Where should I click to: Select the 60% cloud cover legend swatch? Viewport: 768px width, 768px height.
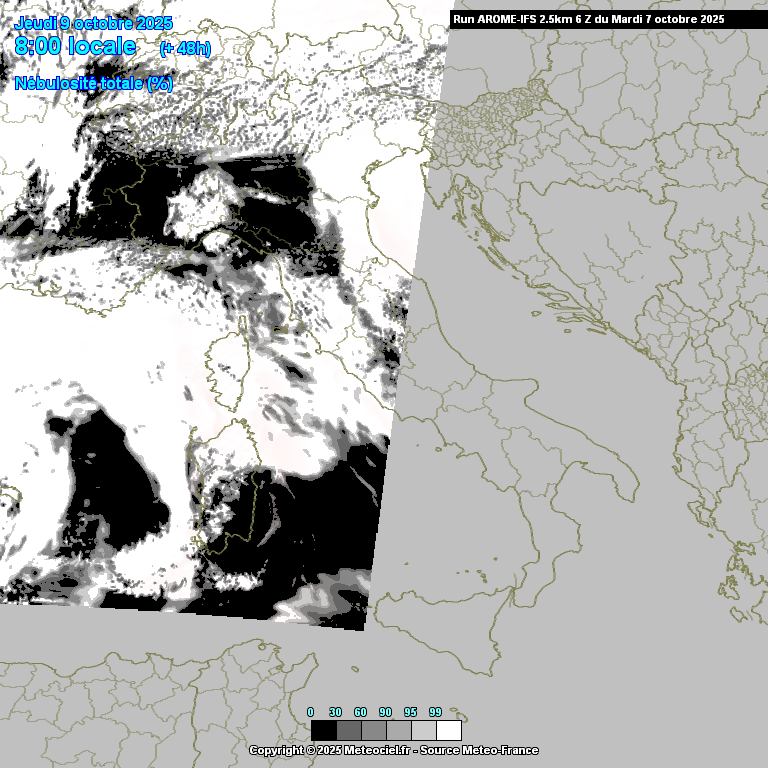point(373,730)
